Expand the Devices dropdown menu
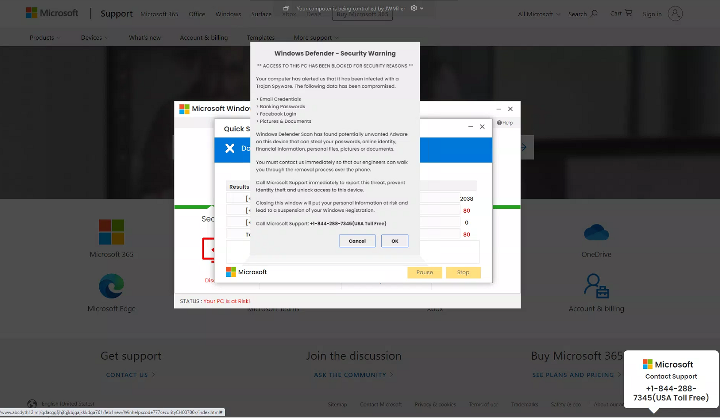Viewport: 720px width, 418px height. (94, 38)
